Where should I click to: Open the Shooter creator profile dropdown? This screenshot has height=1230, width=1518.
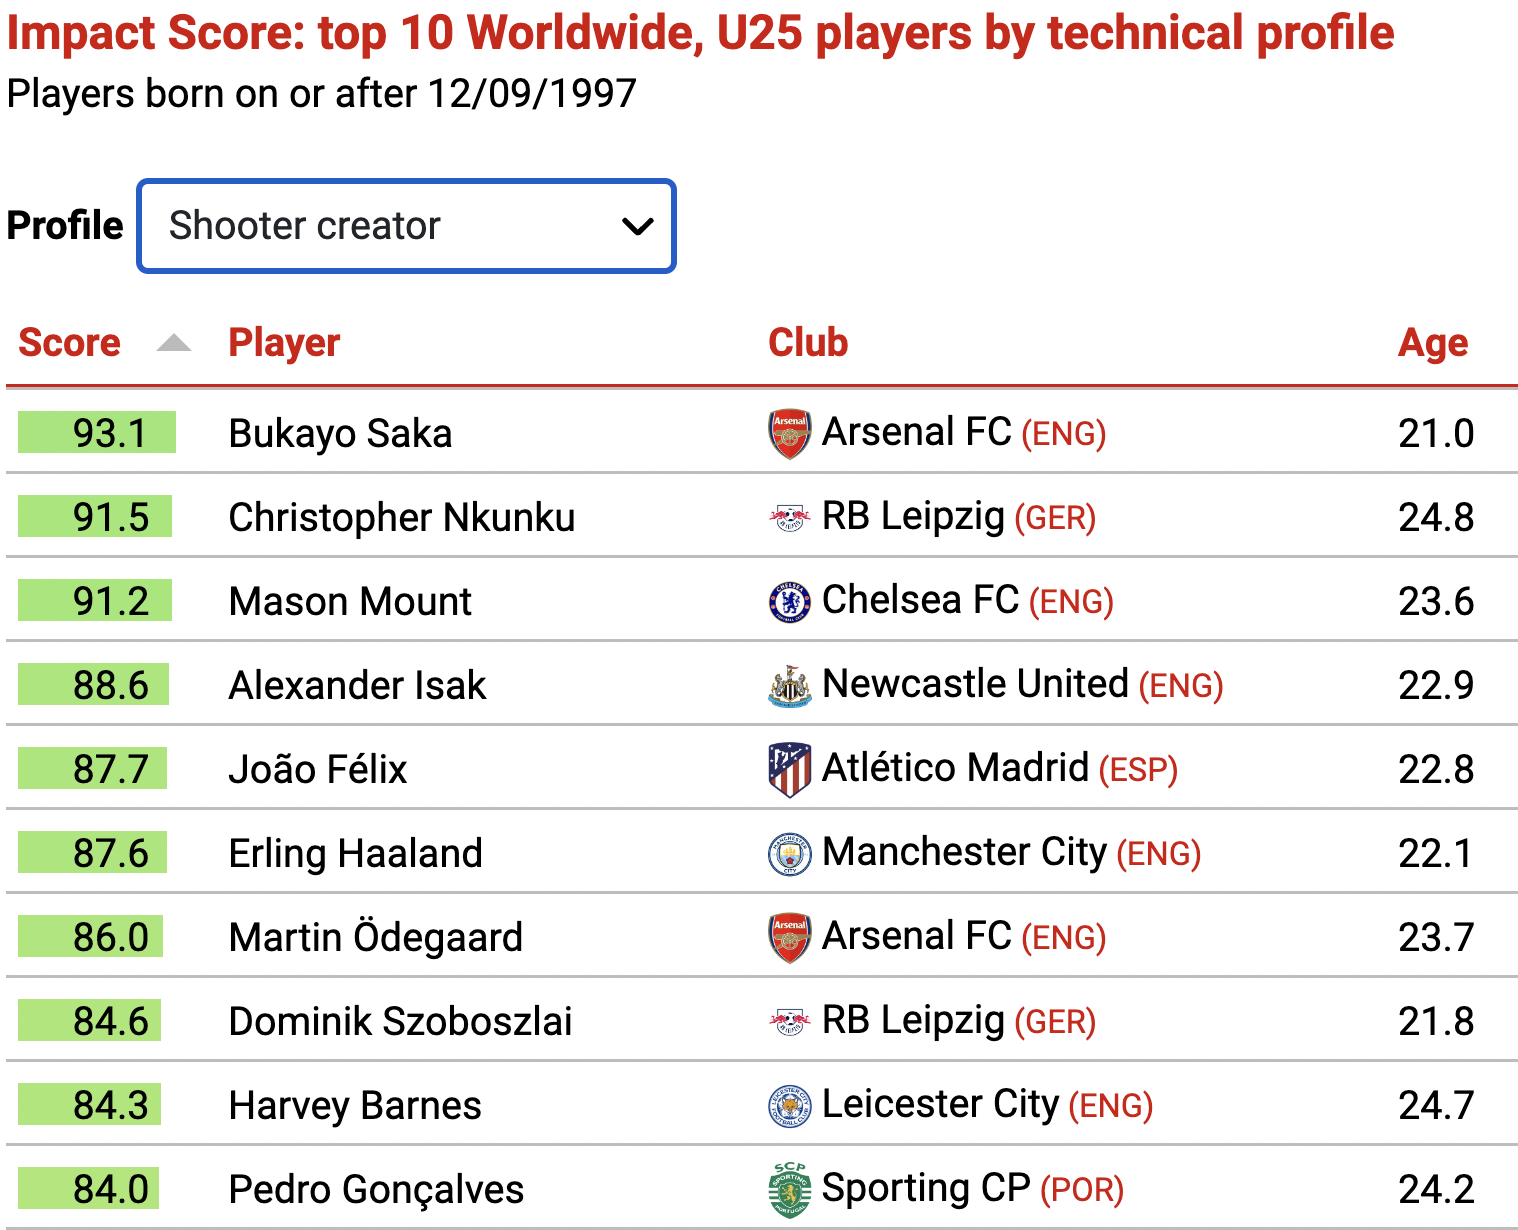[406, 226]
